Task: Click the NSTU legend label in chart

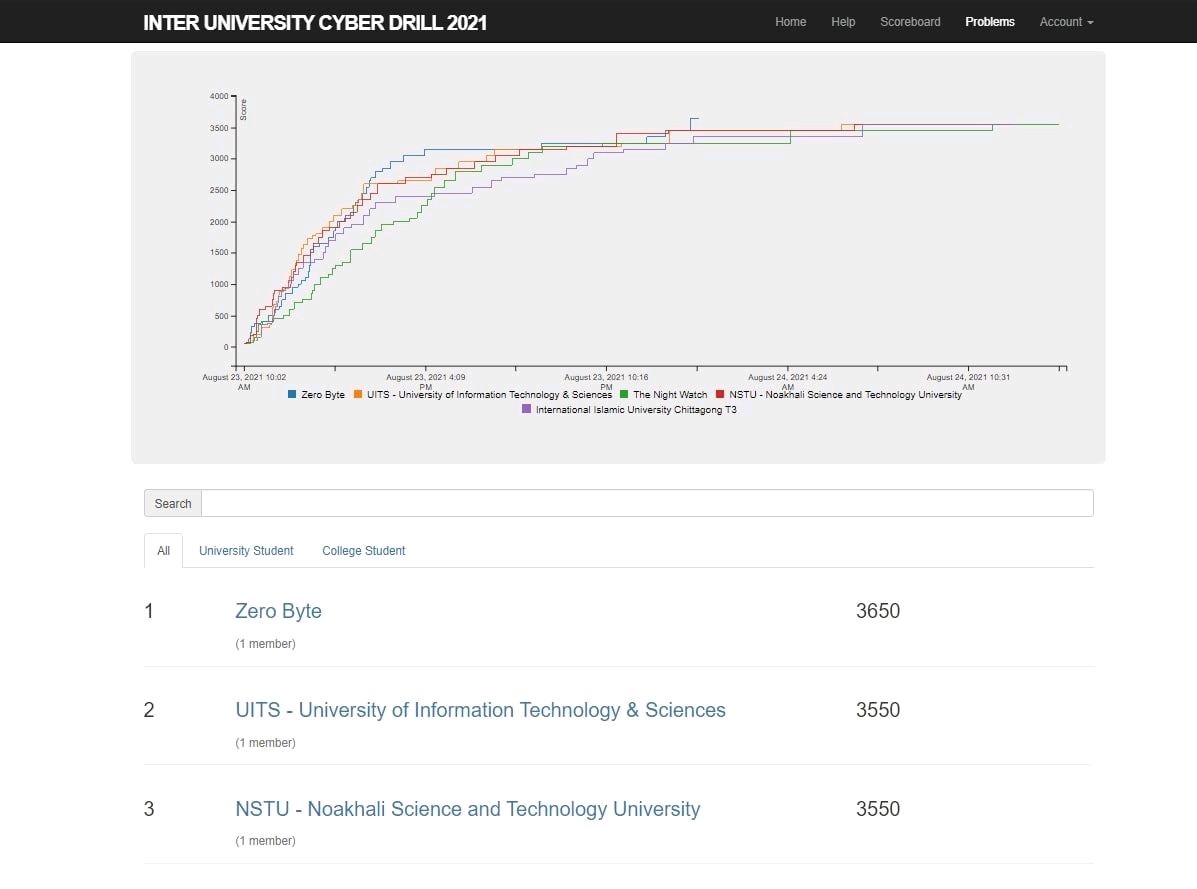Action: (x=845, y=395)
